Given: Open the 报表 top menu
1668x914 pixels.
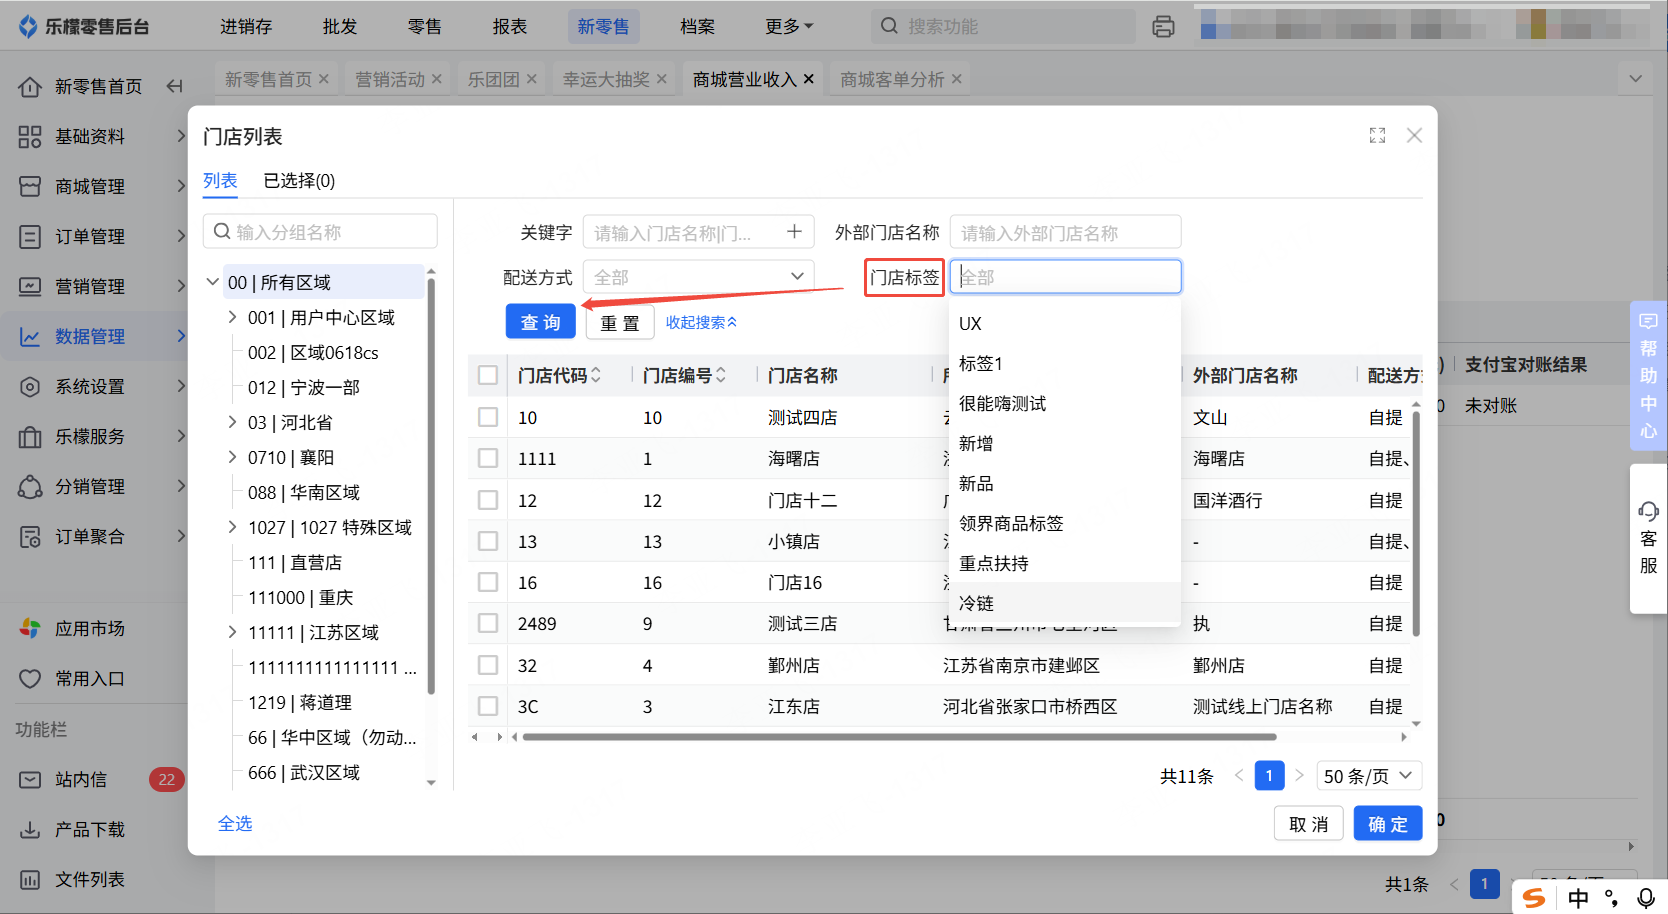Looking at the screenshot, I should coord(509,27).
